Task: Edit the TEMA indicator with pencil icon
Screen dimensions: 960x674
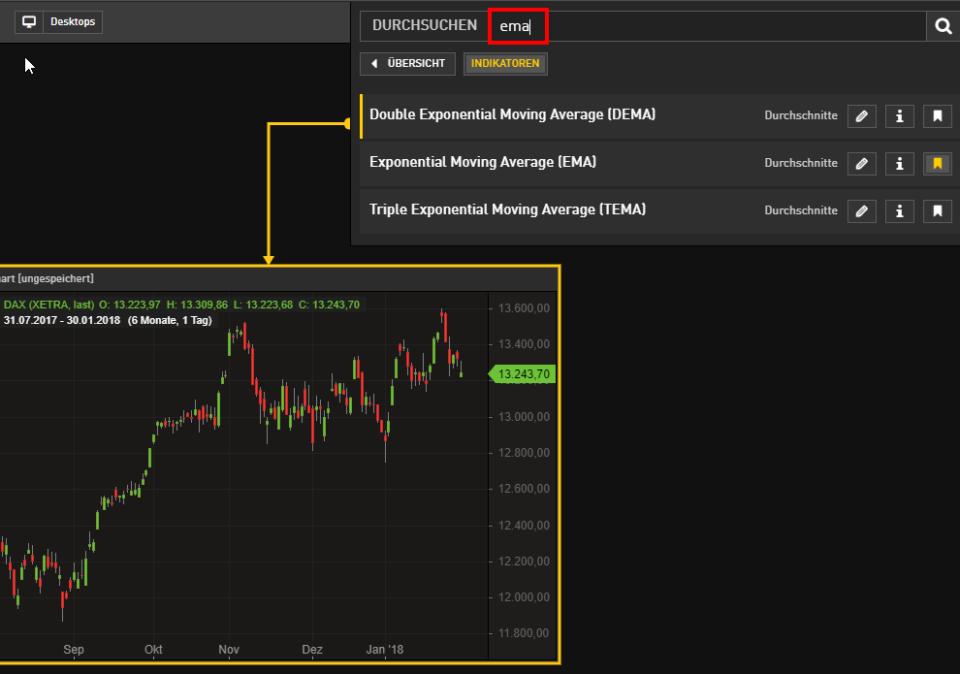Action: point(861,211)
